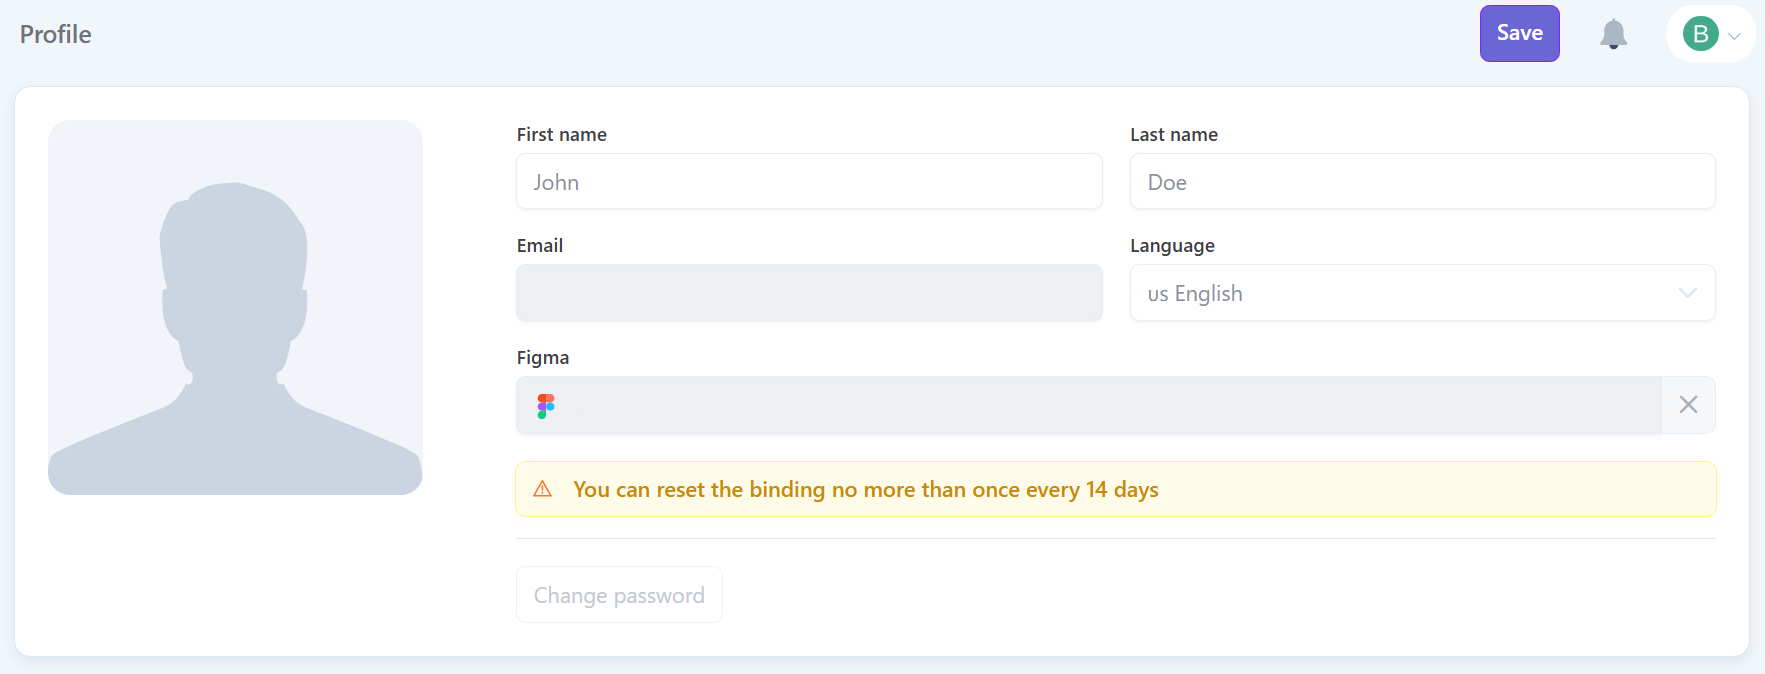
Task: Select the profile picture placeholder
Action: tap(235, 307)
